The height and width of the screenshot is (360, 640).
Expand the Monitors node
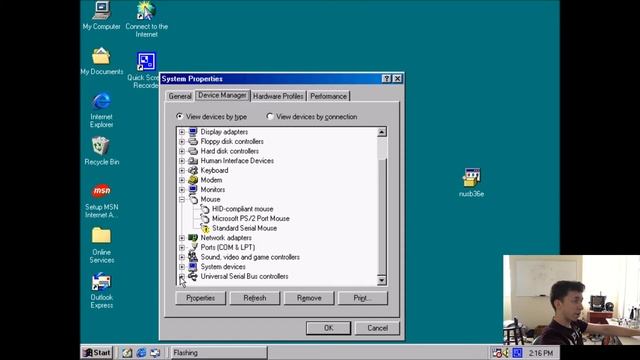[182, 189]
